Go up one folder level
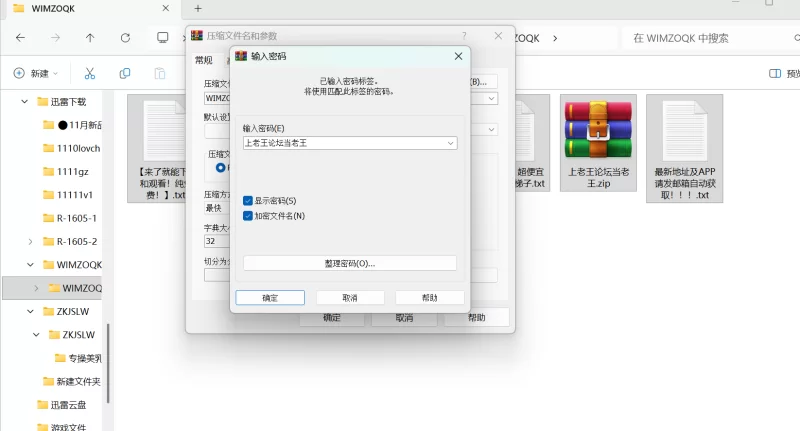Image resolution: width=800 pixels, height=431 pixels. (90, 38)
